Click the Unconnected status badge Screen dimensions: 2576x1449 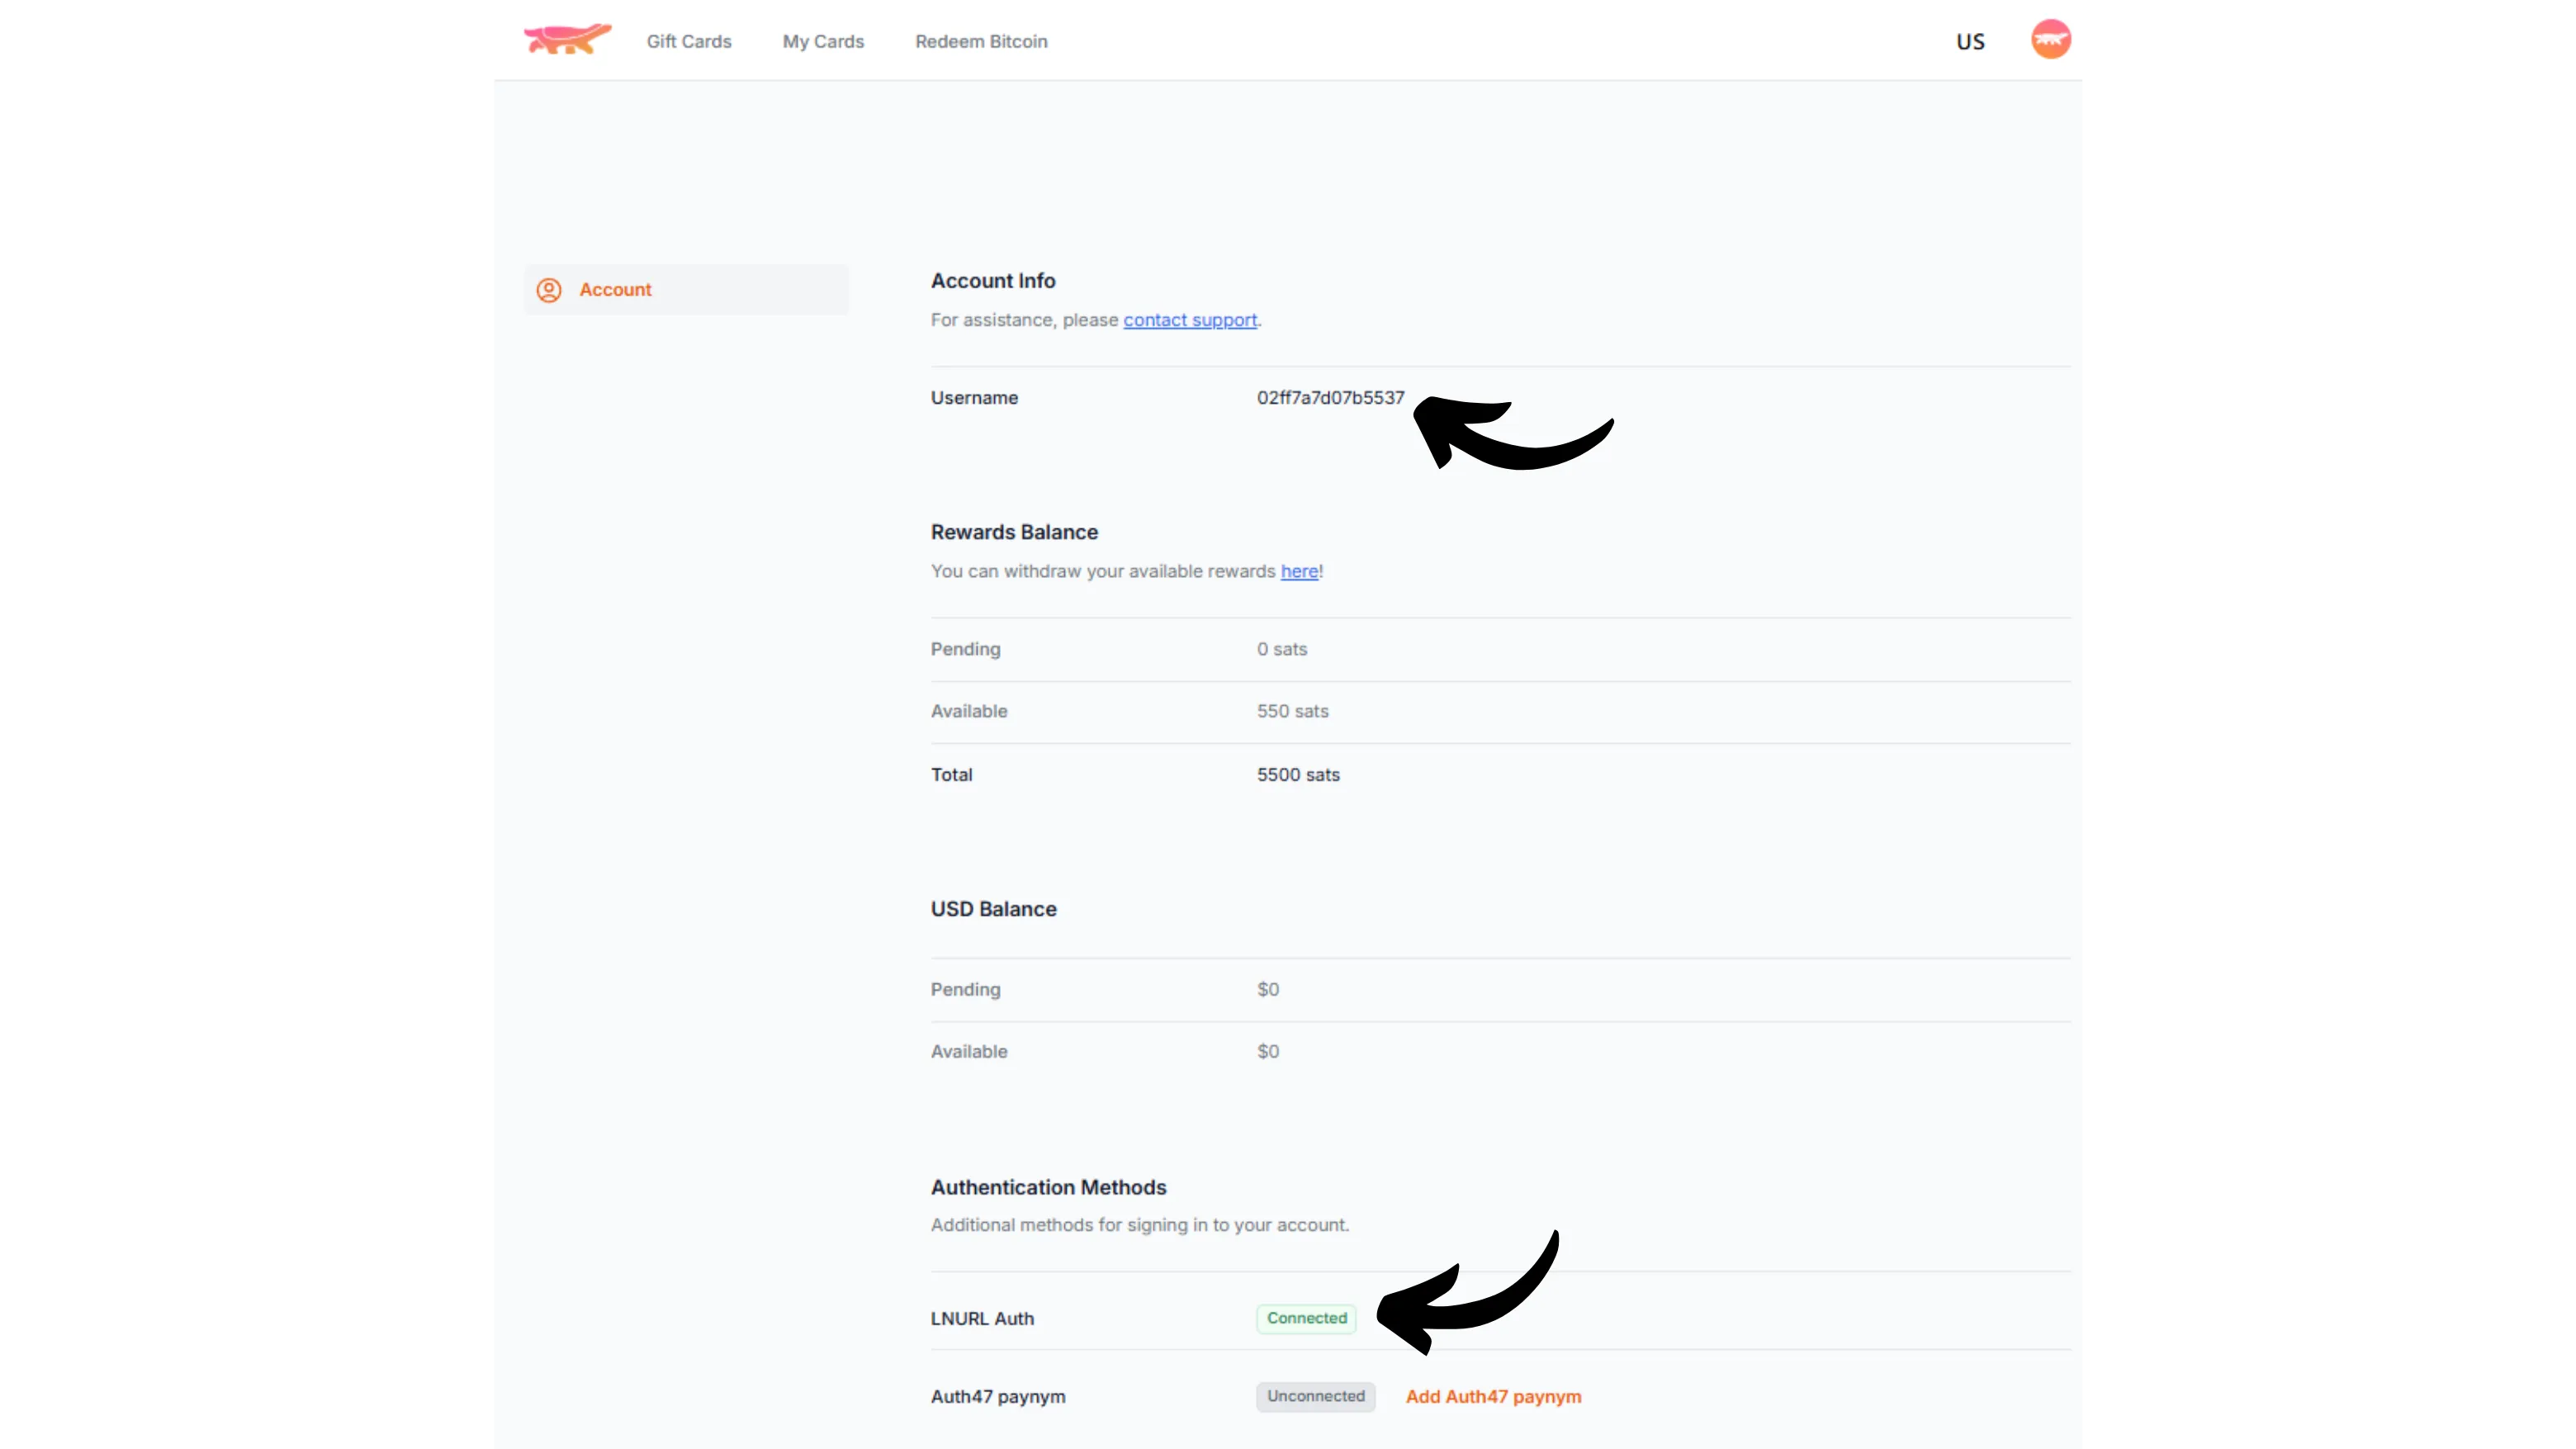(1315, 1396)
